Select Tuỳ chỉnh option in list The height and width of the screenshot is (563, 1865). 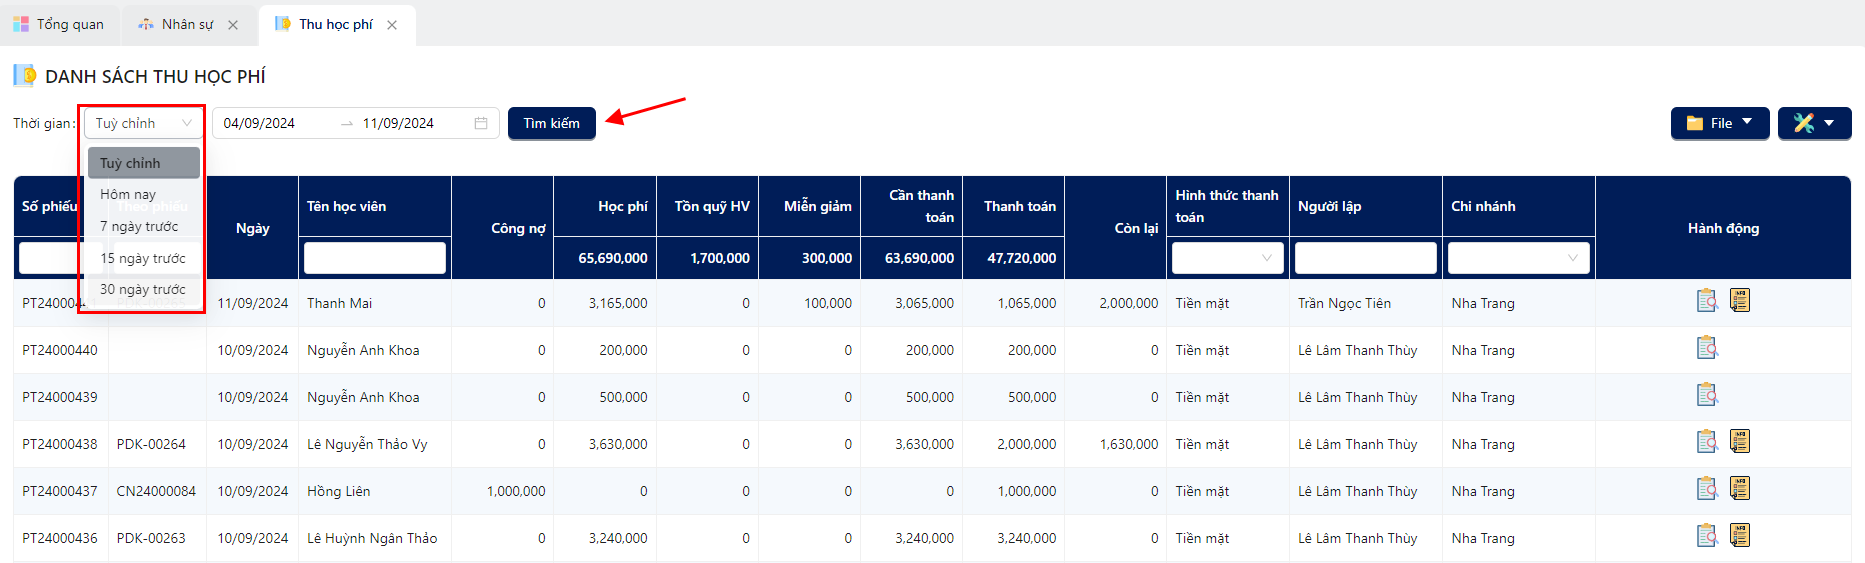tap(144, 163)
